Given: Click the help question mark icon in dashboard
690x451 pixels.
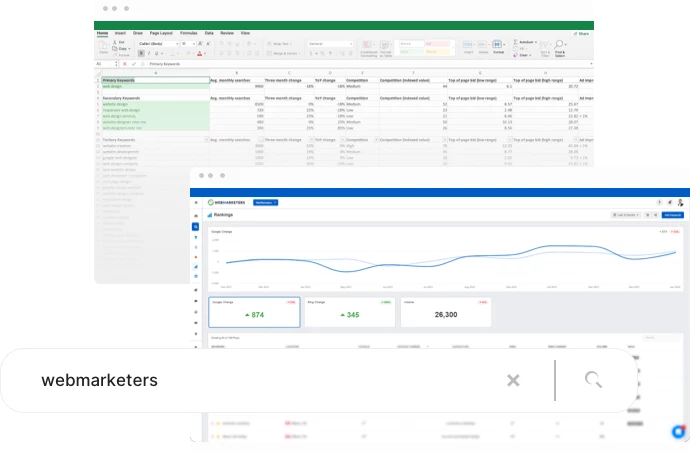Looking at the screenshot, I should 659,202.
